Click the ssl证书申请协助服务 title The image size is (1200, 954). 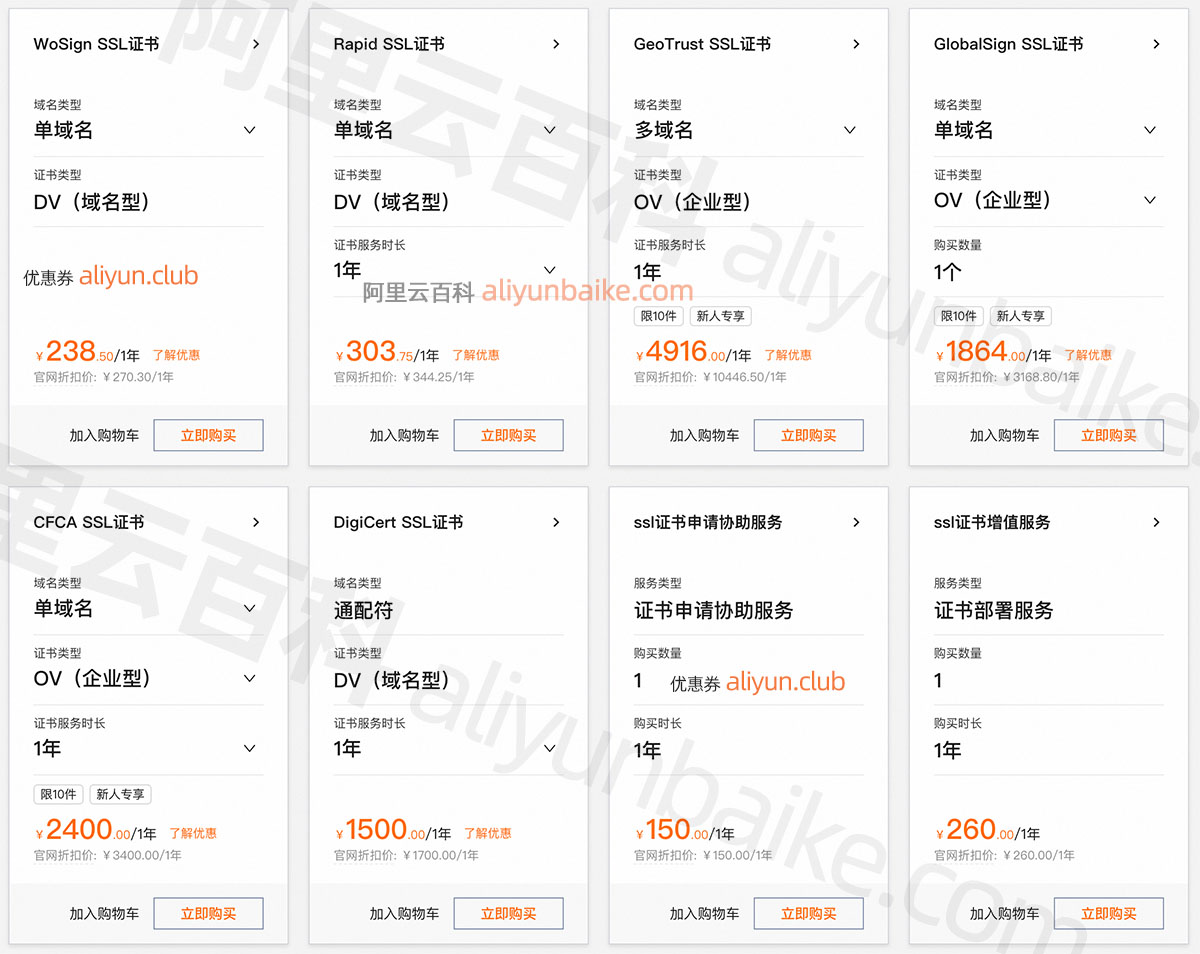point(708,522)
